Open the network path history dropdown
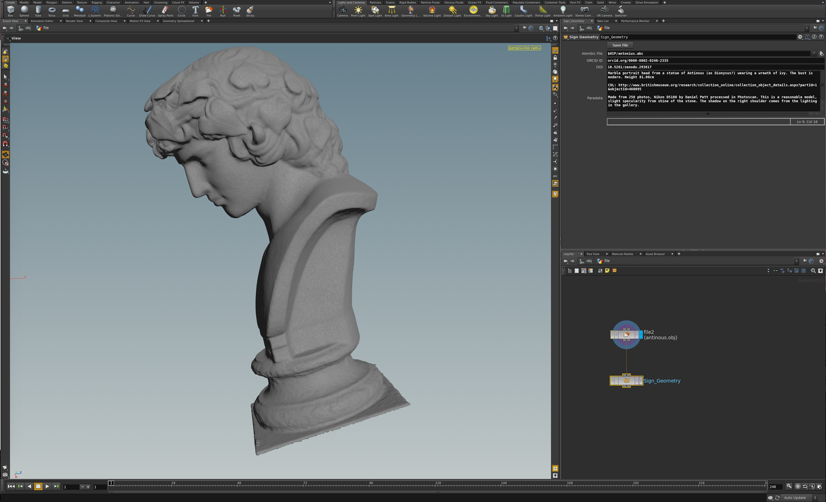Viewport: 826px width, 502px height. click(796, 261)
